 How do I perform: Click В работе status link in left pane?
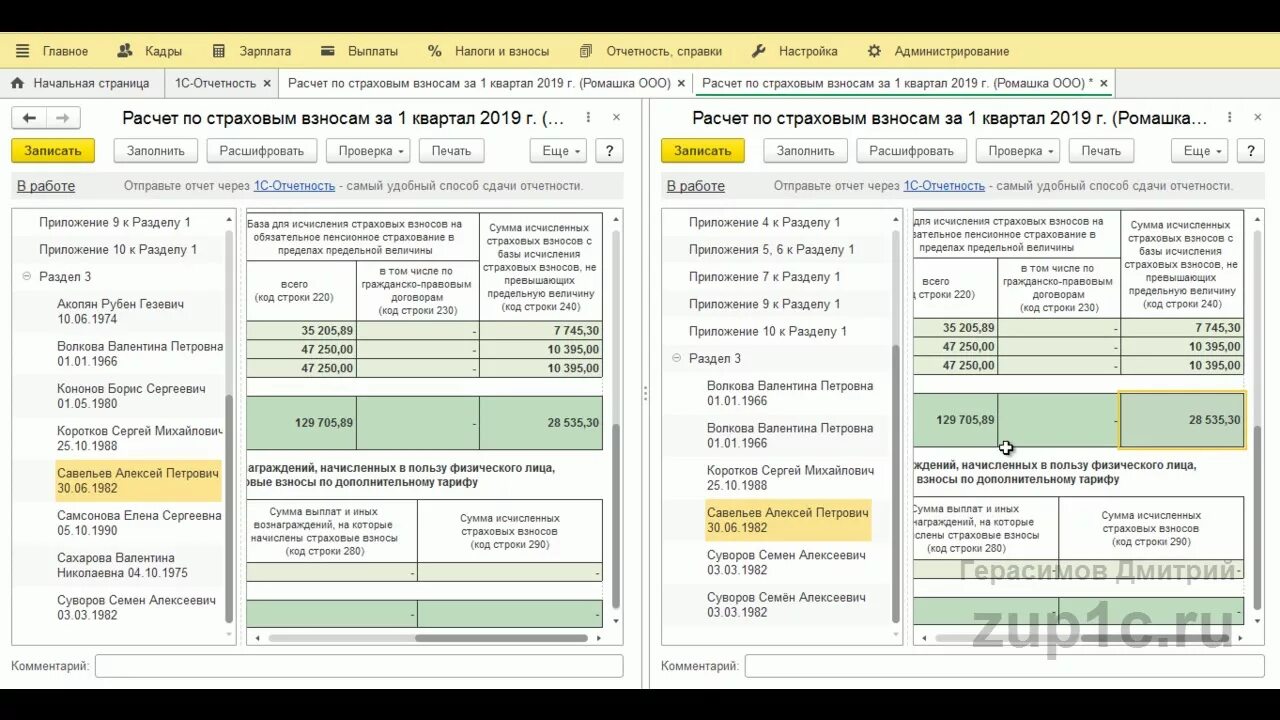[46, 186]
